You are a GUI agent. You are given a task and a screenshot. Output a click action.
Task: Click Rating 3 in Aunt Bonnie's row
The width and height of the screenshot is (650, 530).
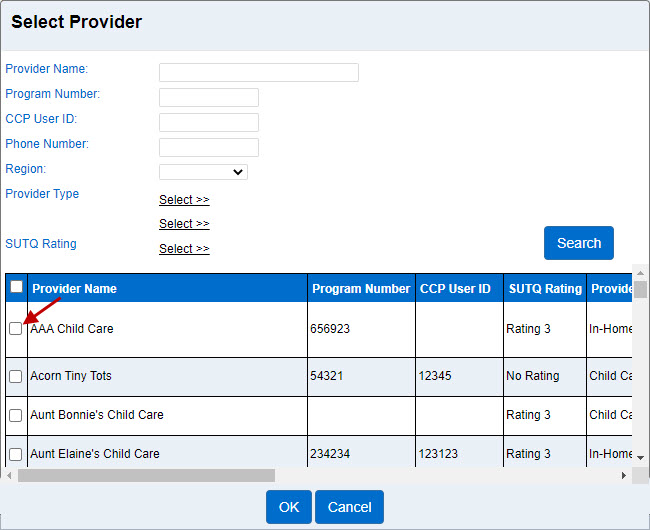click(528, 415)
